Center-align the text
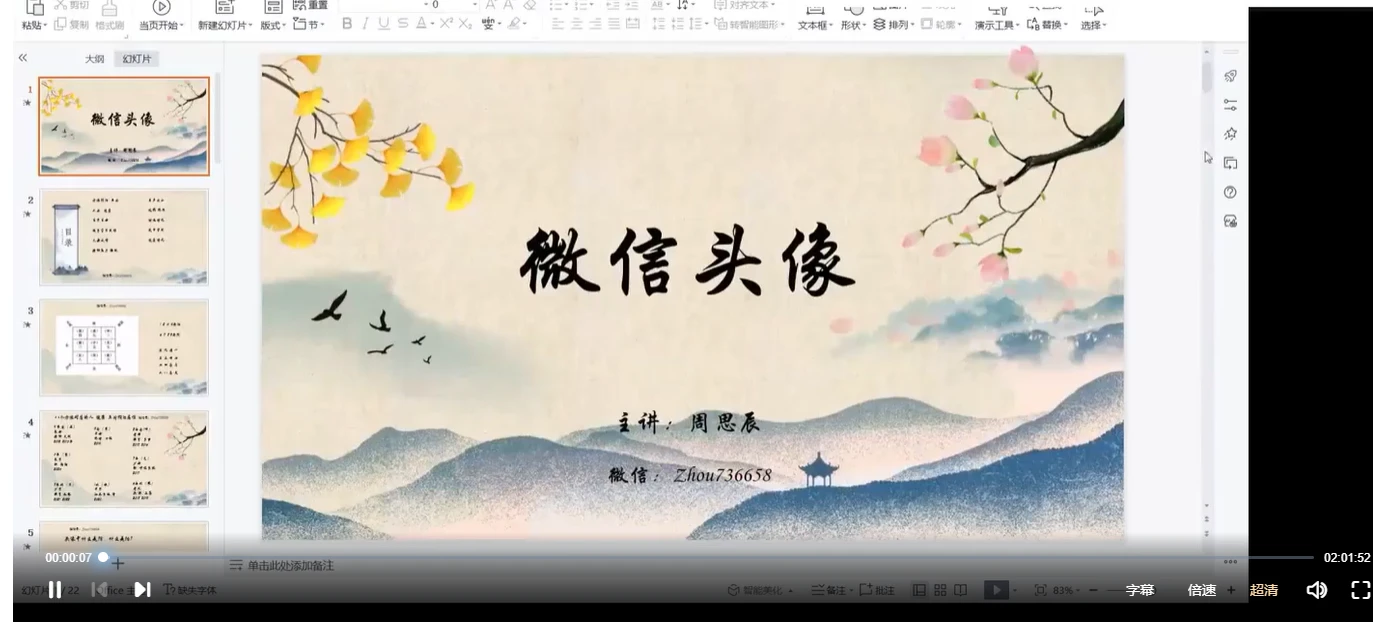This screenshot has height=625, width=1373. point(577,24)
